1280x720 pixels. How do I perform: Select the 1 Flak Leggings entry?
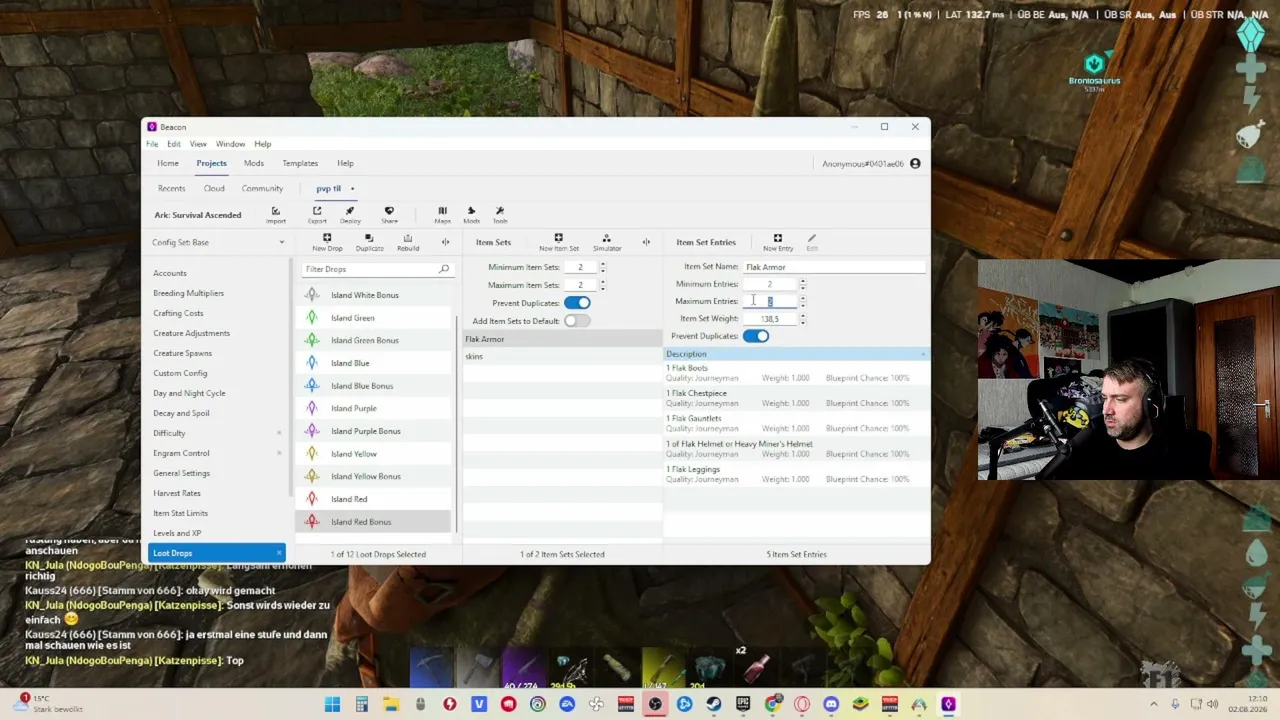(796, 474)
